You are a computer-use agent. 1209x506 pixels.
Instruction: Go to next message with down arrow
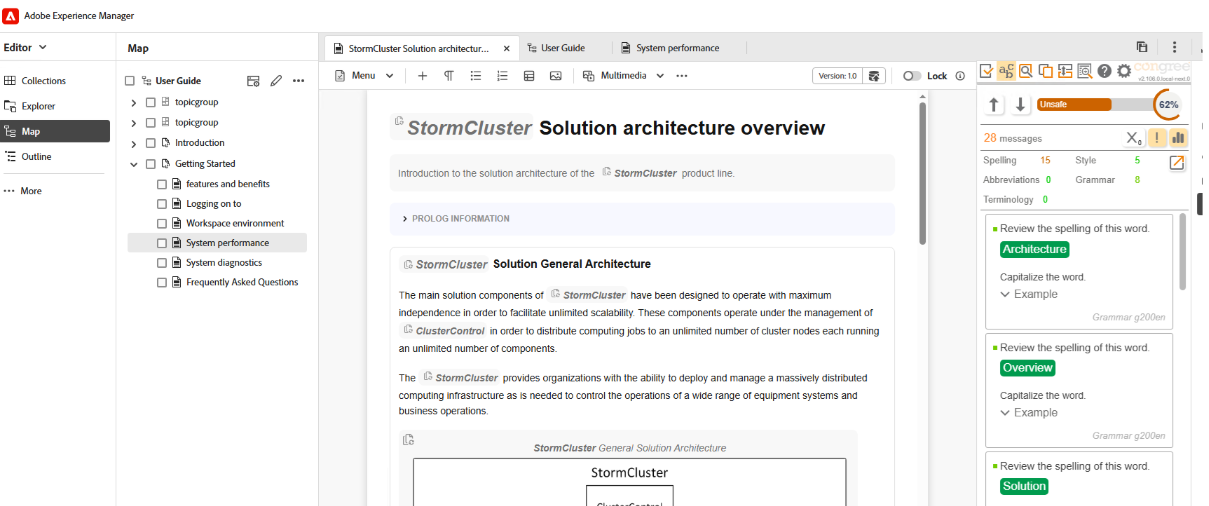1020,104
